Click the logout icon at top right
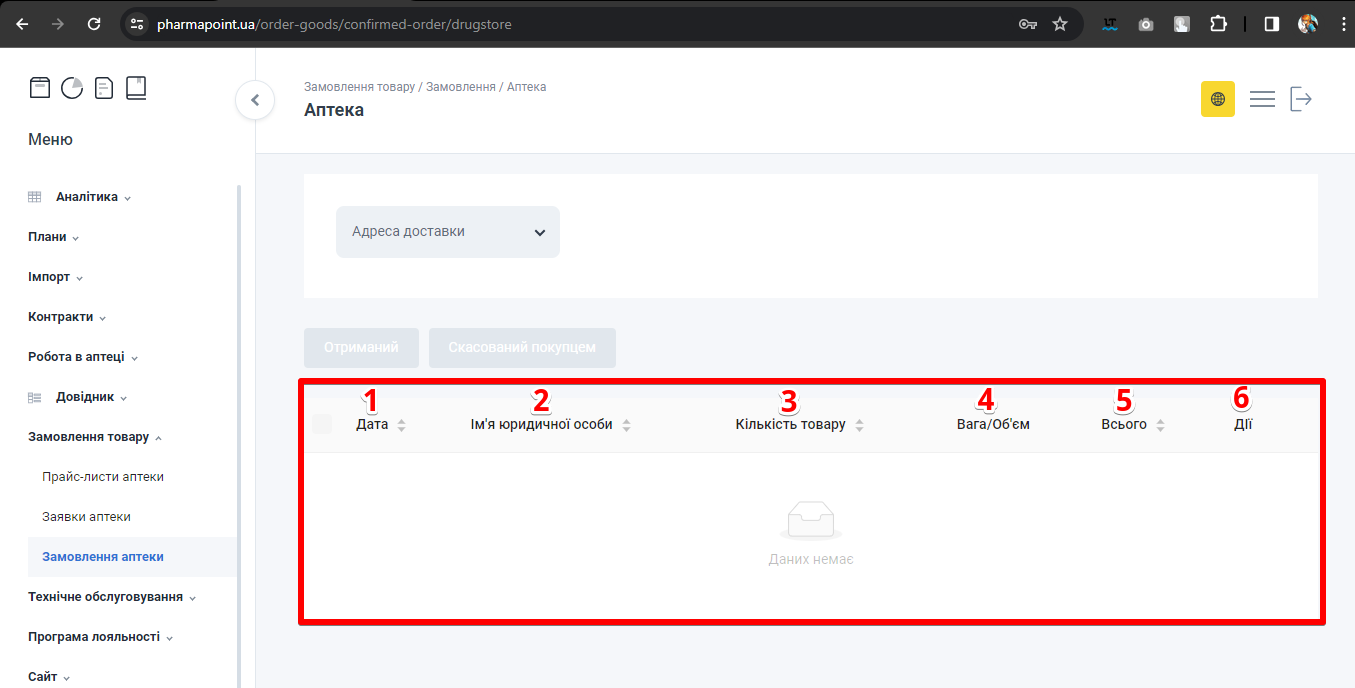The image size is (1355, 688). [x=1301, y=99]
